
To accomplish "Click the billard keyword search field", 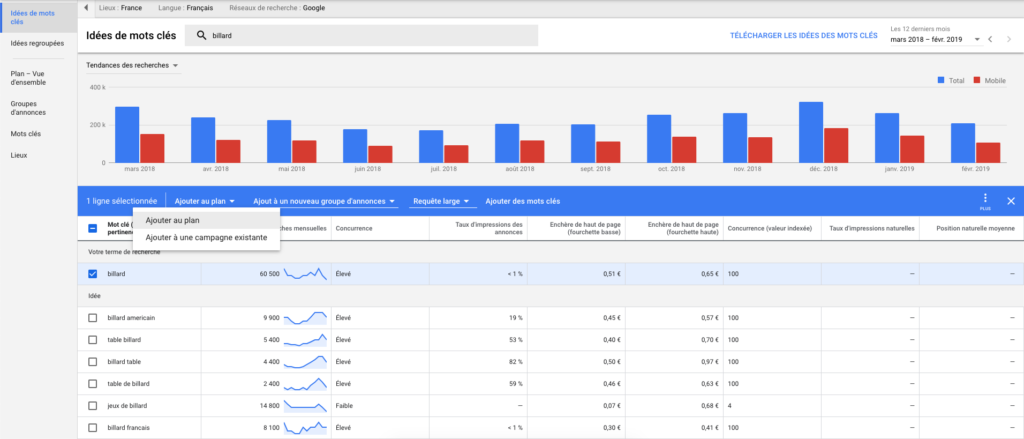I will pos(361,36).
